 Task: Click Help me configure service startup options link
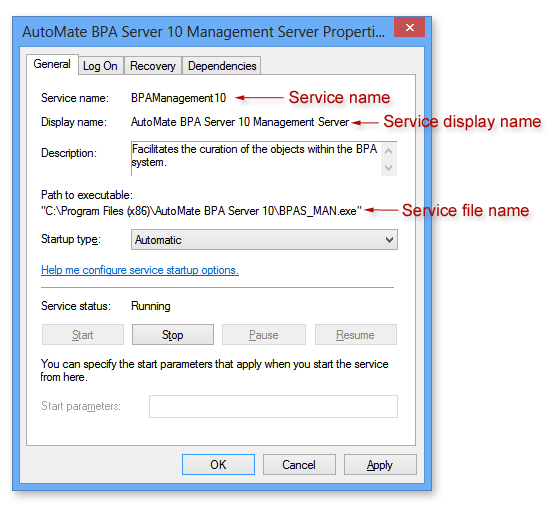[140, 270]
